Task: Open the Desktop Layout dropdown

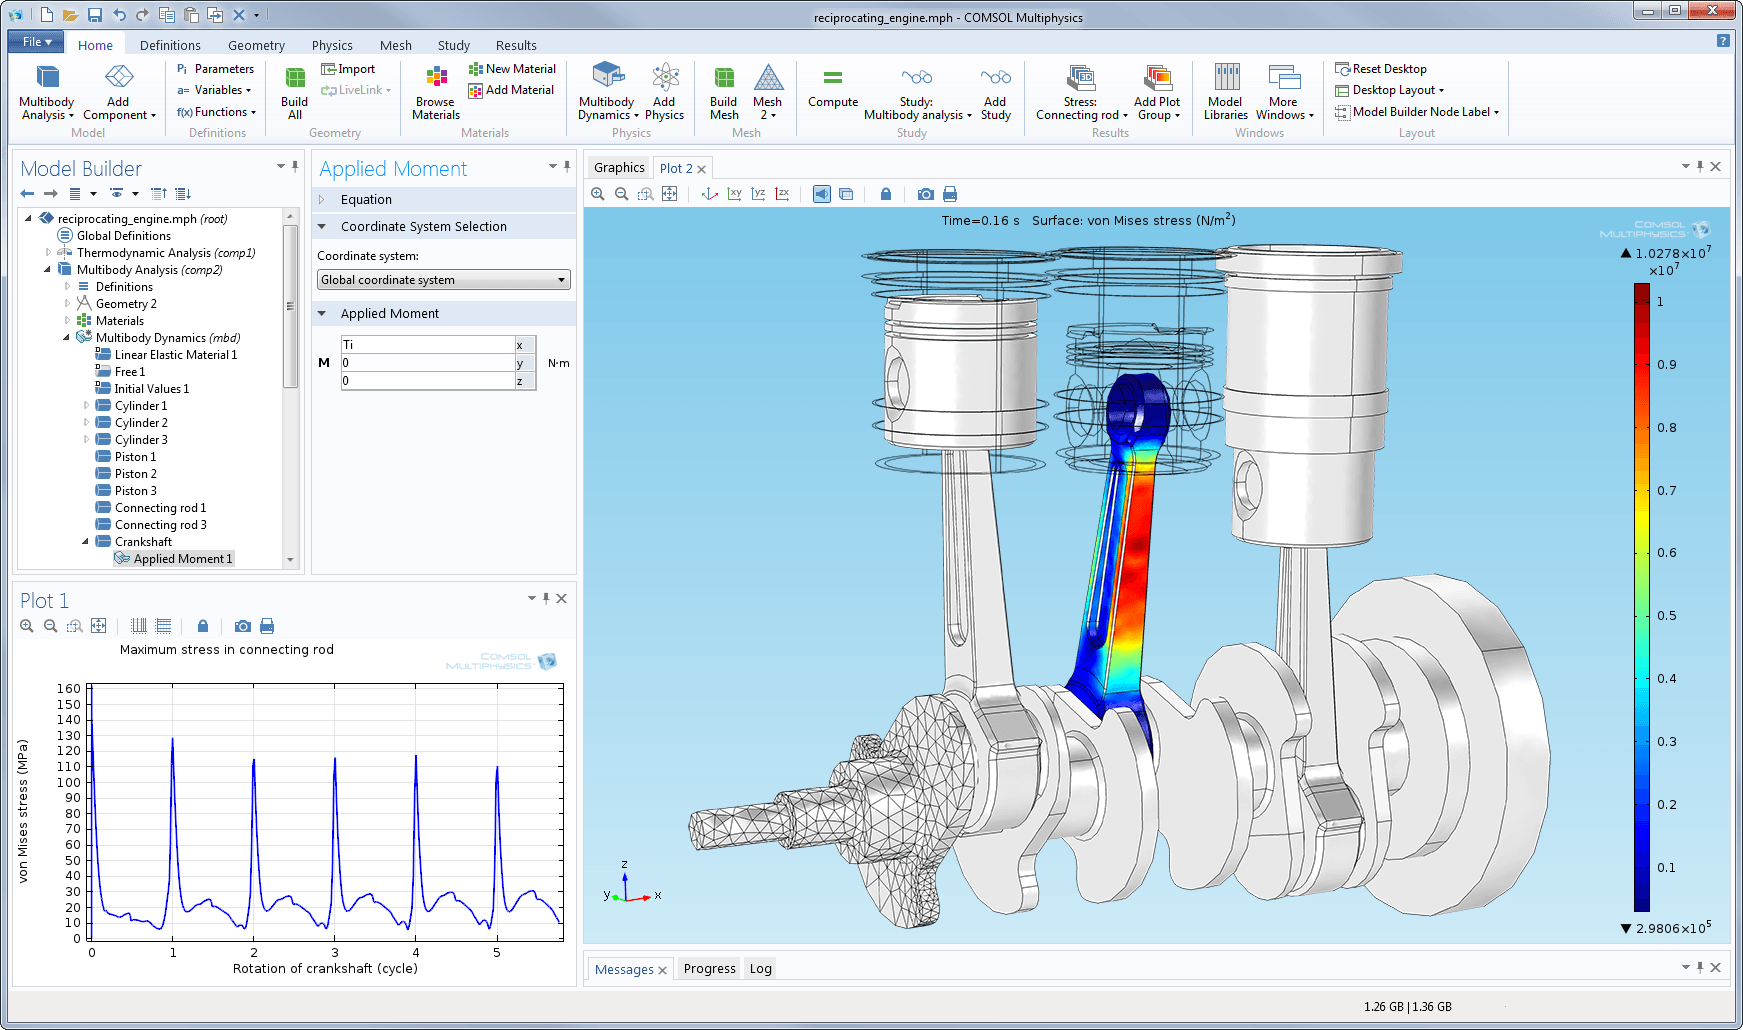Action: pos(1390,90)
